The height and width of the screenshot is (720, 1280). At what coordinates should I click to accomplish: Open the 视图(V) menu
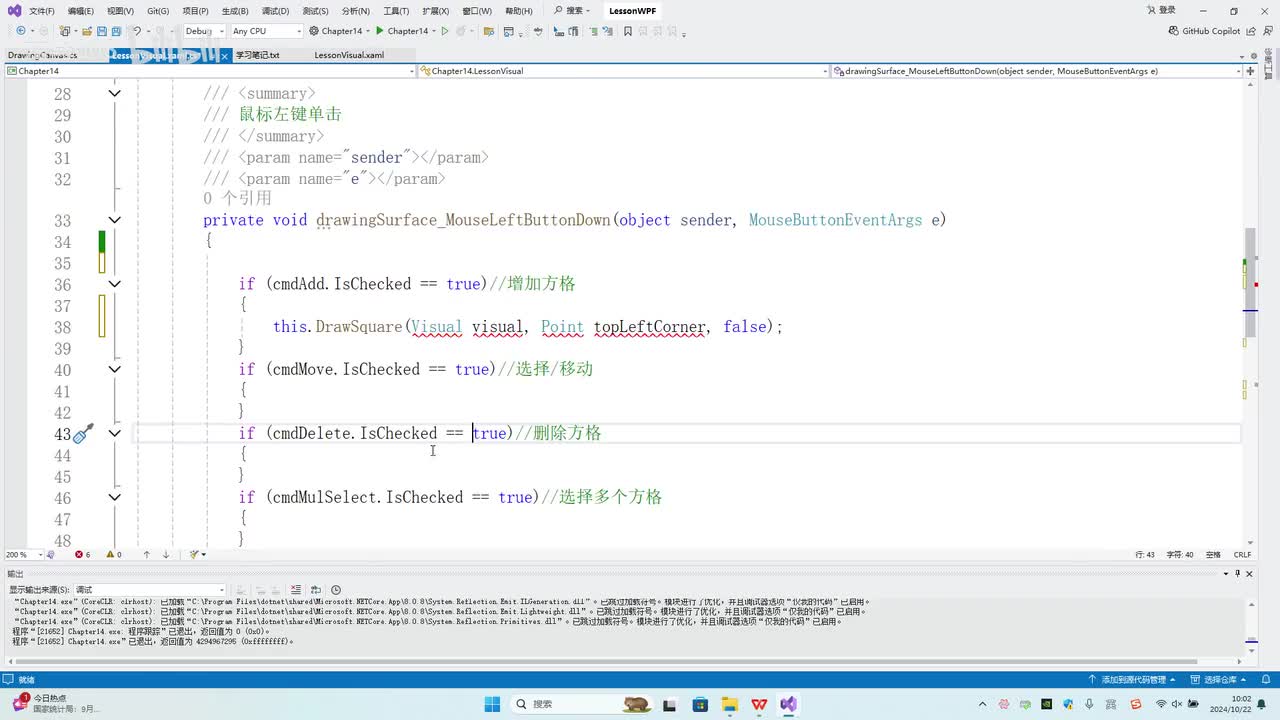coord(120,11)
